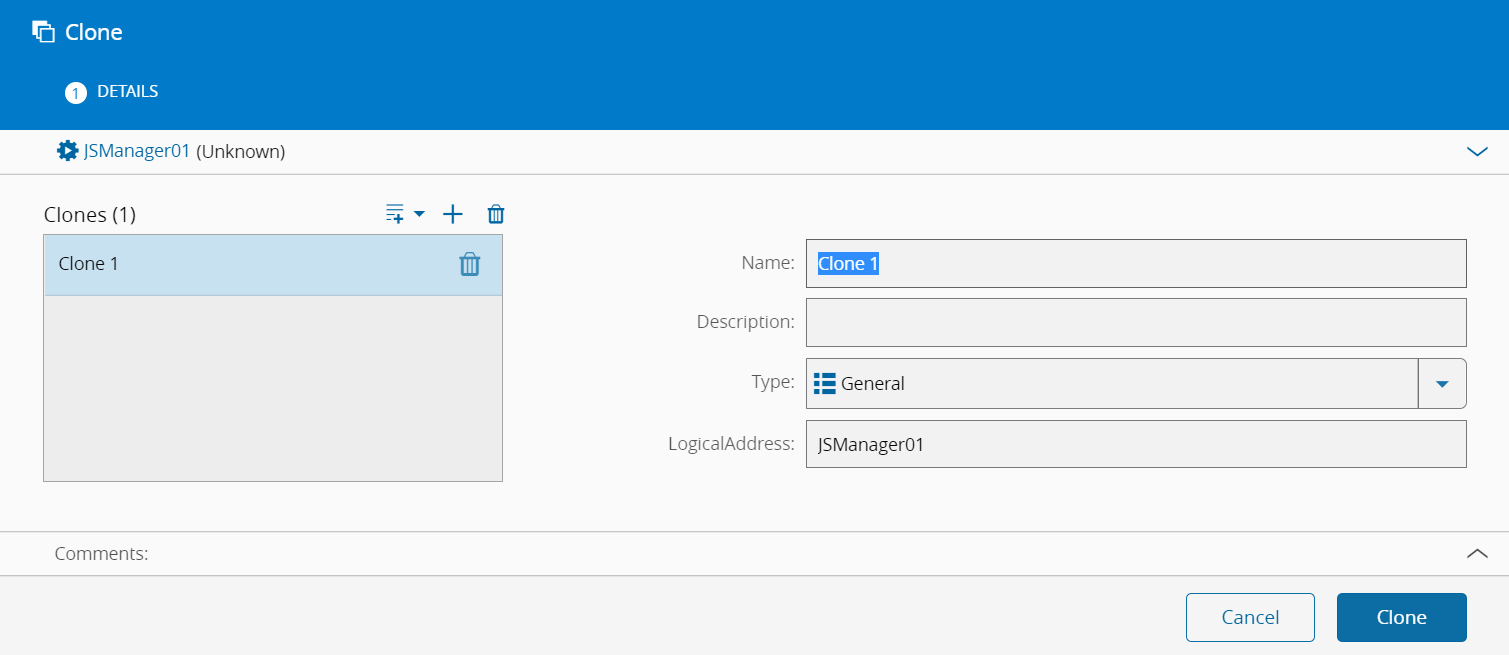
Task: Focus the Description text field
Action: pyautogui.click(x=1135, y=323)
